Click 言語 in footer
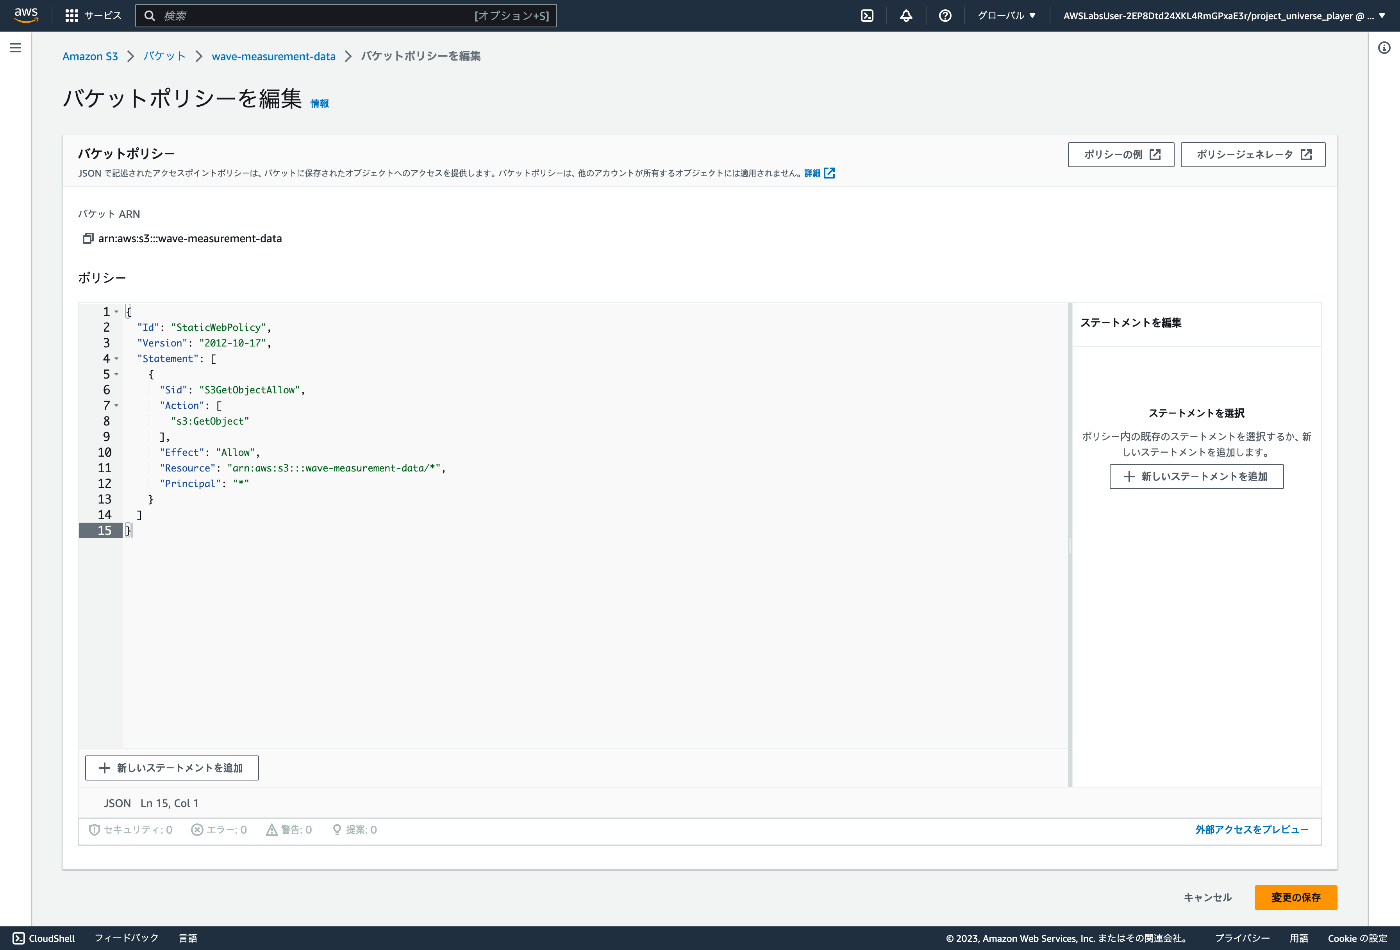 coord(188,938)
